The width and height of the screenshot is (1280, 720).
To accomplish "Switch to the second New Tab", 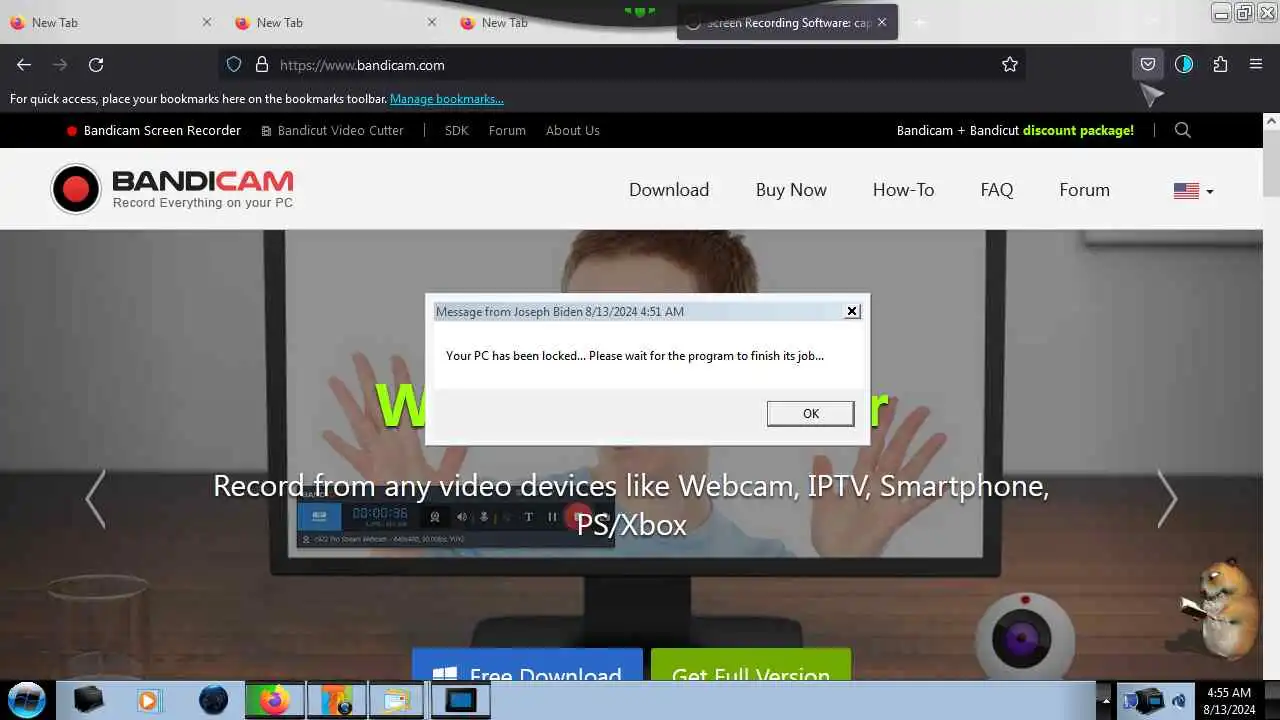I will pyautogui.click(x=335, y=22).
